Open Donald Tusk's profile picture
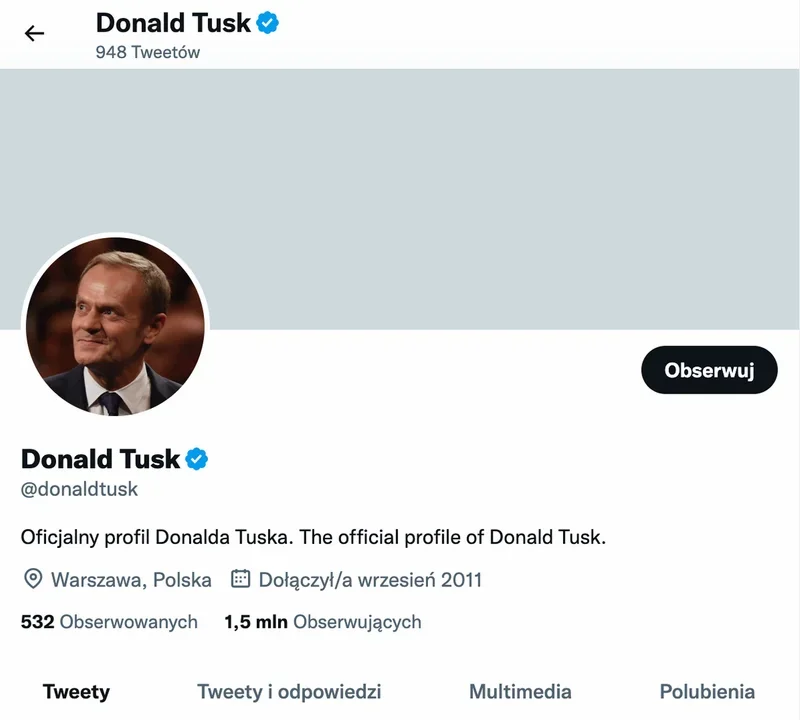Viewport: 800px width, 720px height. (115, 326)
